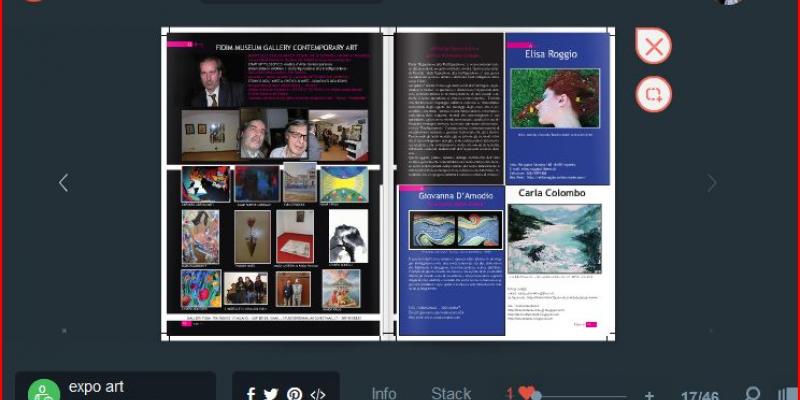800x400 pixels.
Task: Select the Giovanna D'Amodio artwork image
Action: click(456, 230)
